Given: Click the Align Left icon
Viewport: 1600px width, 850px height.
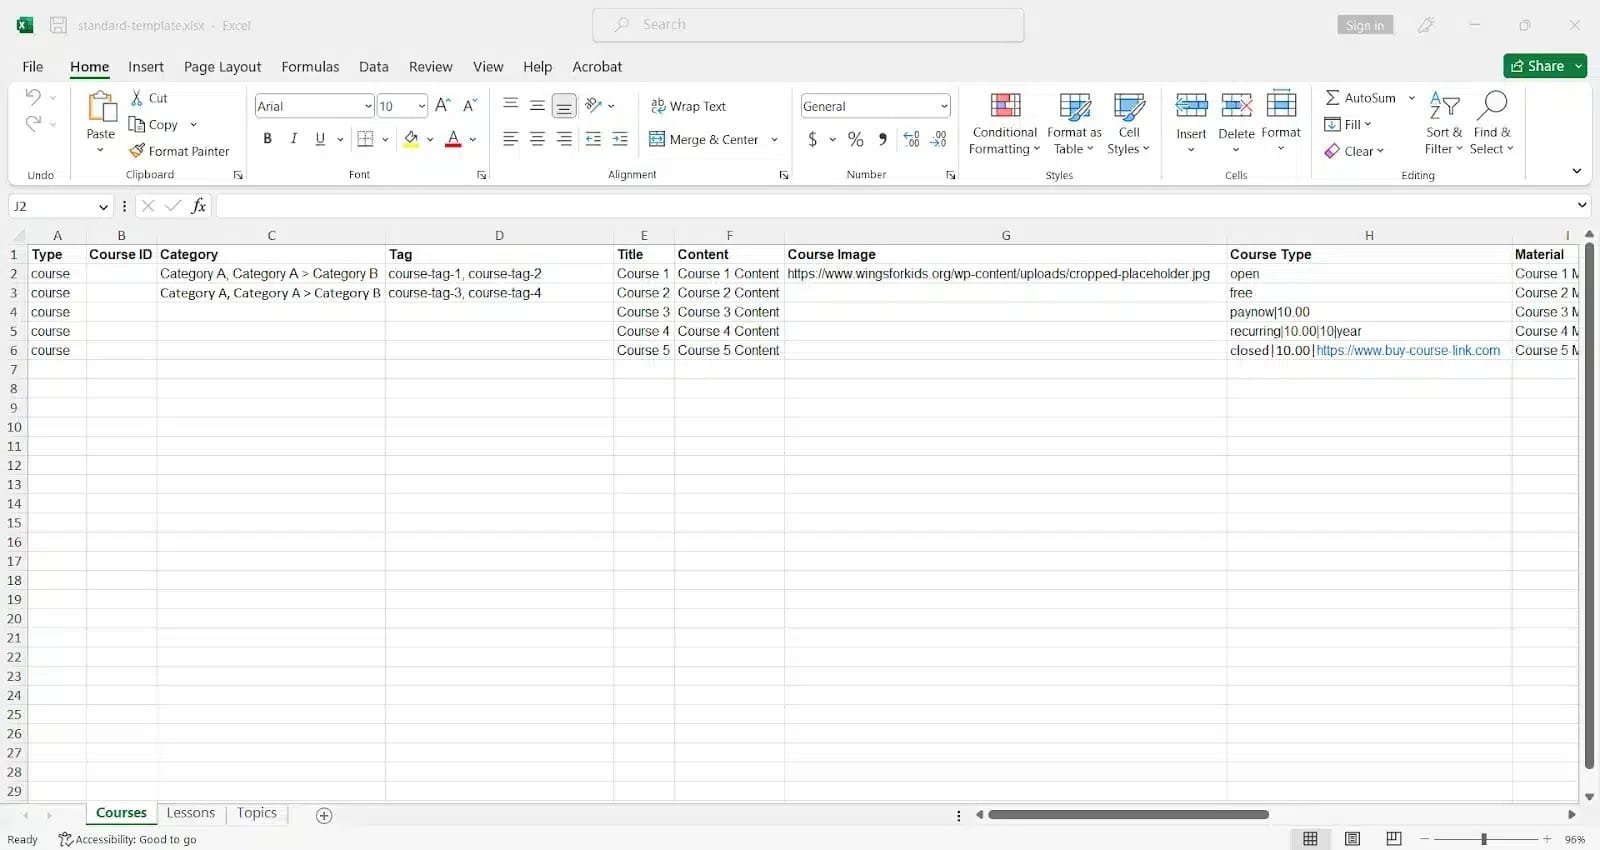Looking at the screenshot, I should [510, 139].
